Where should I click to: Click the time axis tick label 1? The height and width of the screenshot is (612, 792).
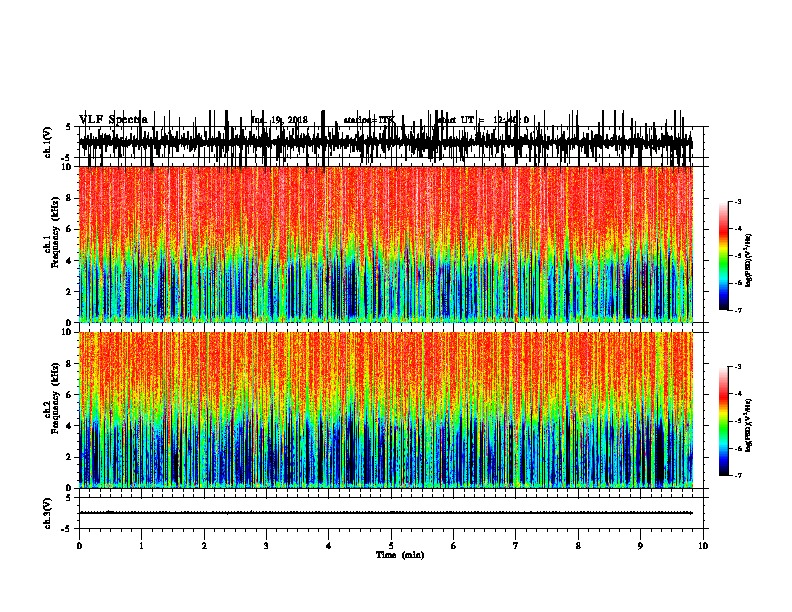click(x=141, y=546)
